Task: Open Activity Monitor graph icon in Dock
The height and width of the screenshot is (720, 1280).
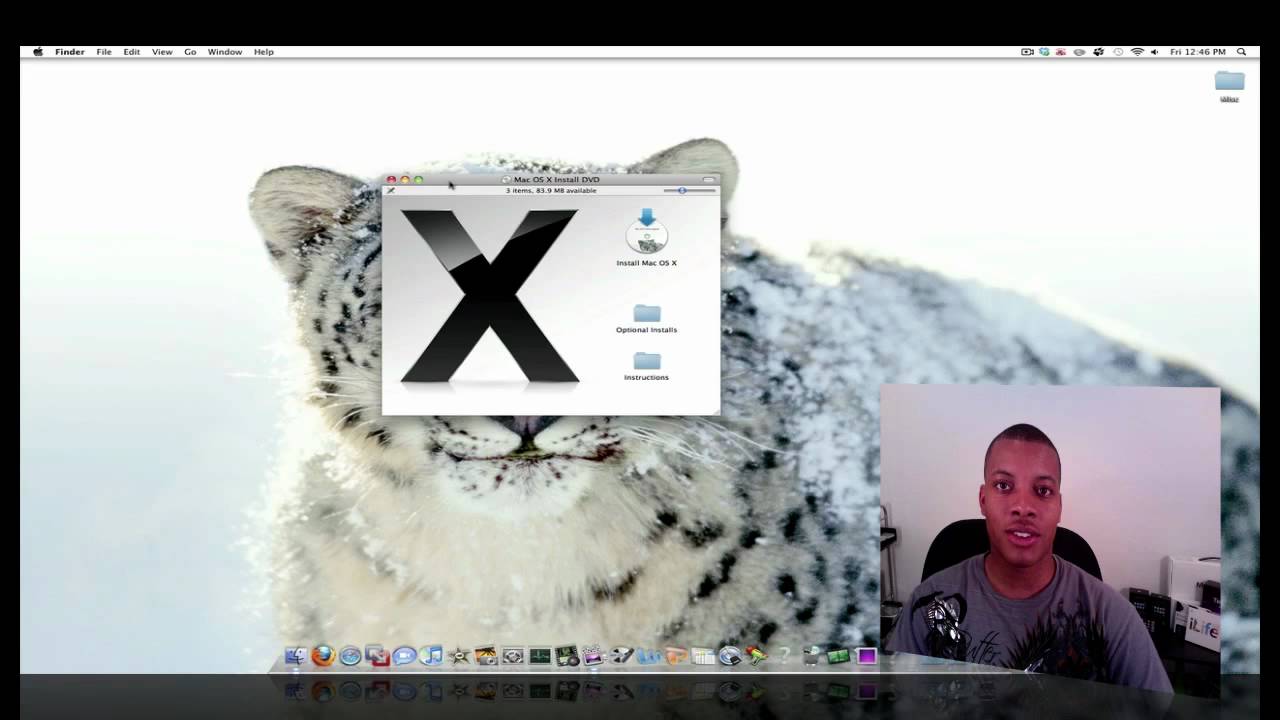Action: (x=539, y=656)
